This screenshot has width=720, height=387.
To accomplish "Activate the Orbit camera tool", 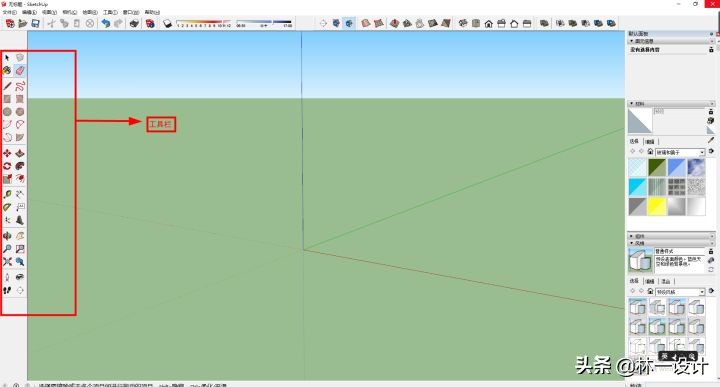I will point(7,236).
